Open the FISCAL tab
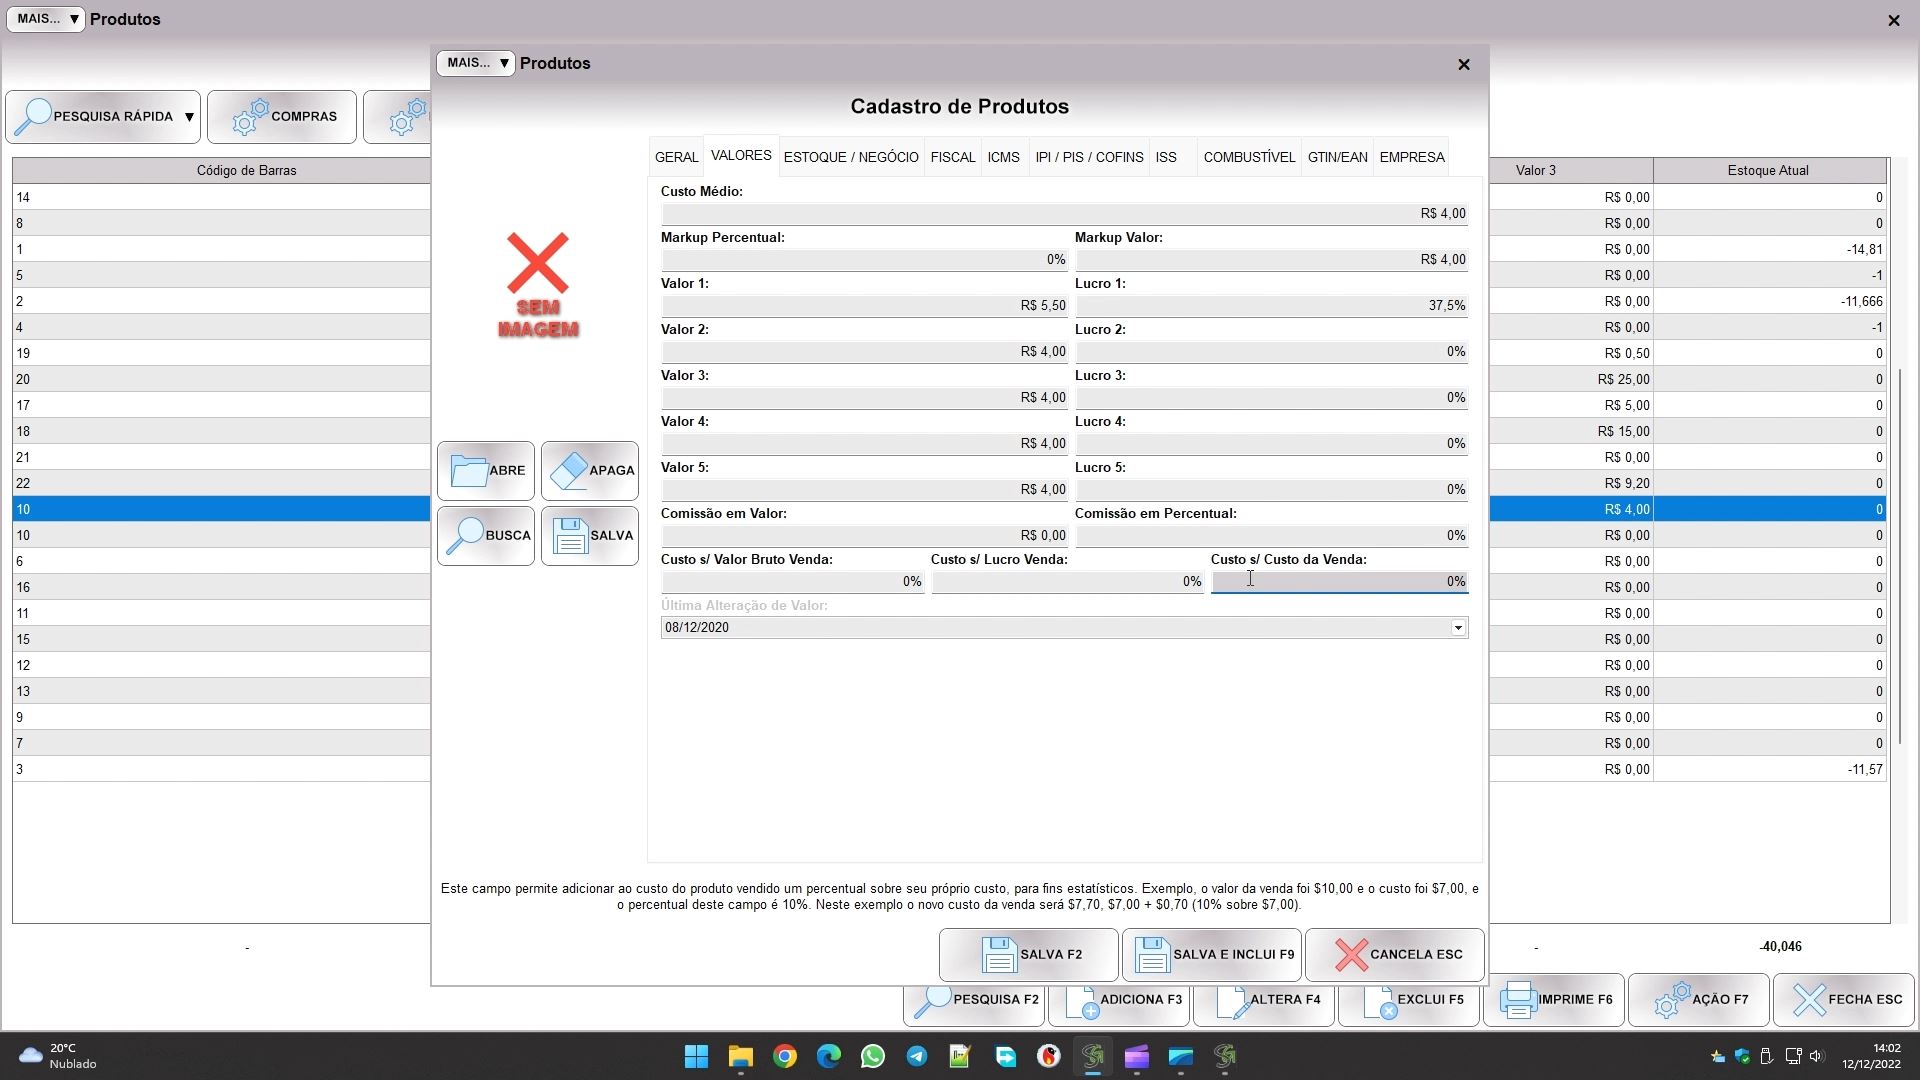The width and height of the screenshot is (1920, 1080). 952,157
